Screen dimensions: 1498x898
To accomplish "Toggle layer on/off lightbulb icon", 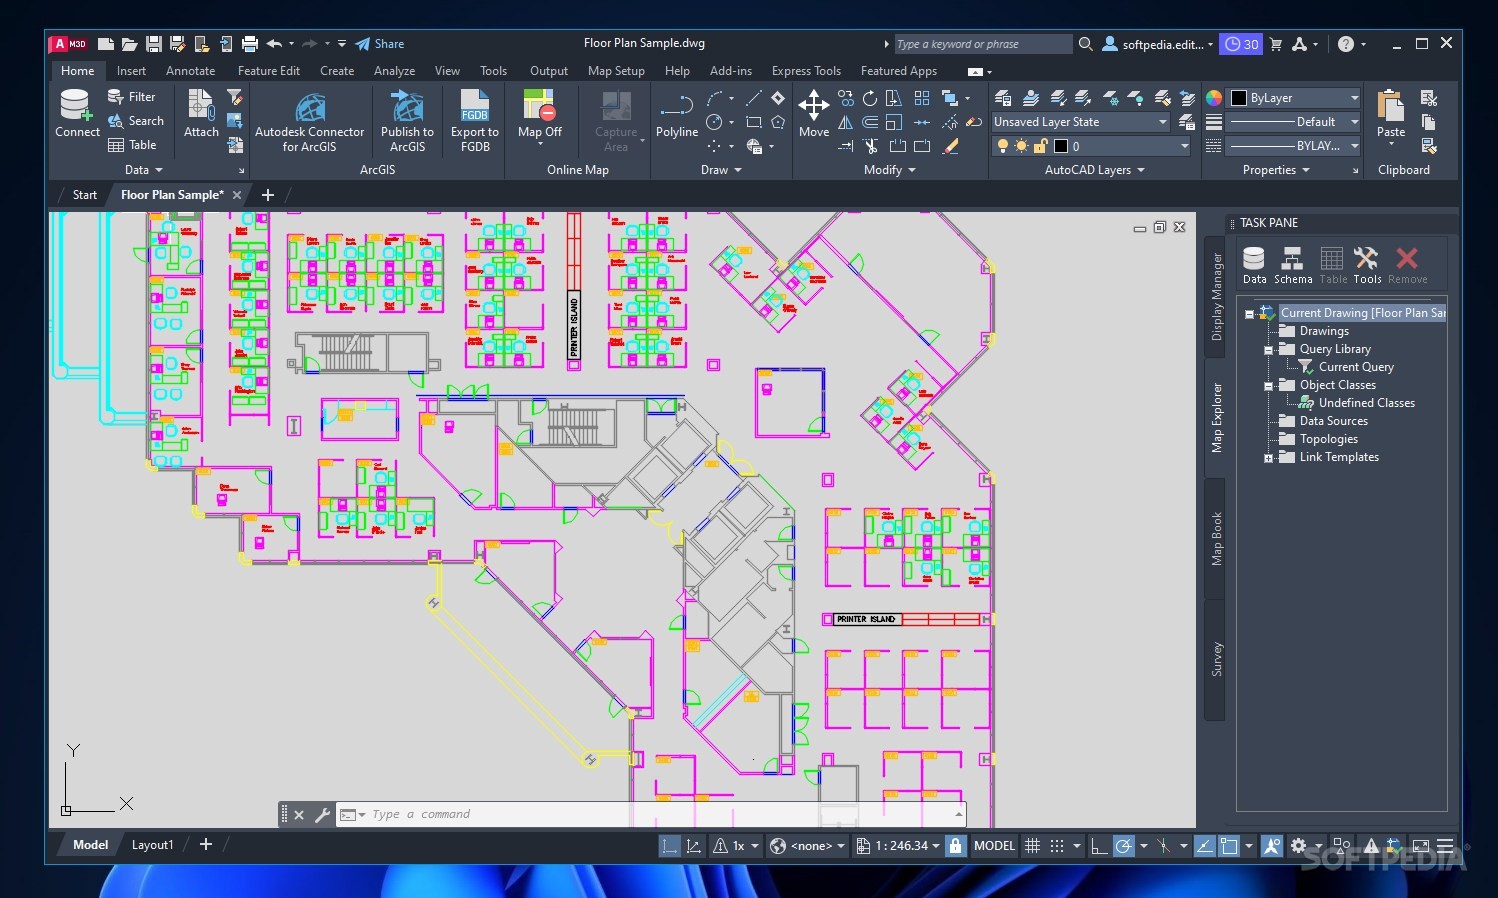I will coord(1003,146).
